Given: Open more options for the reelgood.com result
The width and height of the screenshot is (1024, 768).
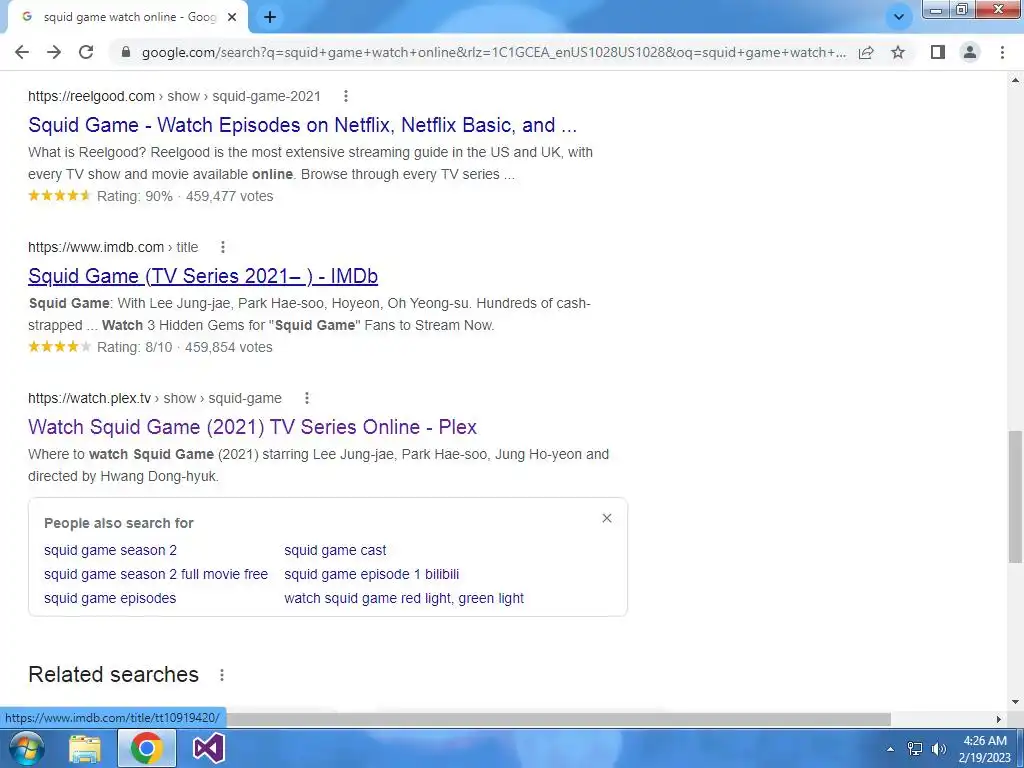Looking at the screenshot, I should click(x=345, y=96).
